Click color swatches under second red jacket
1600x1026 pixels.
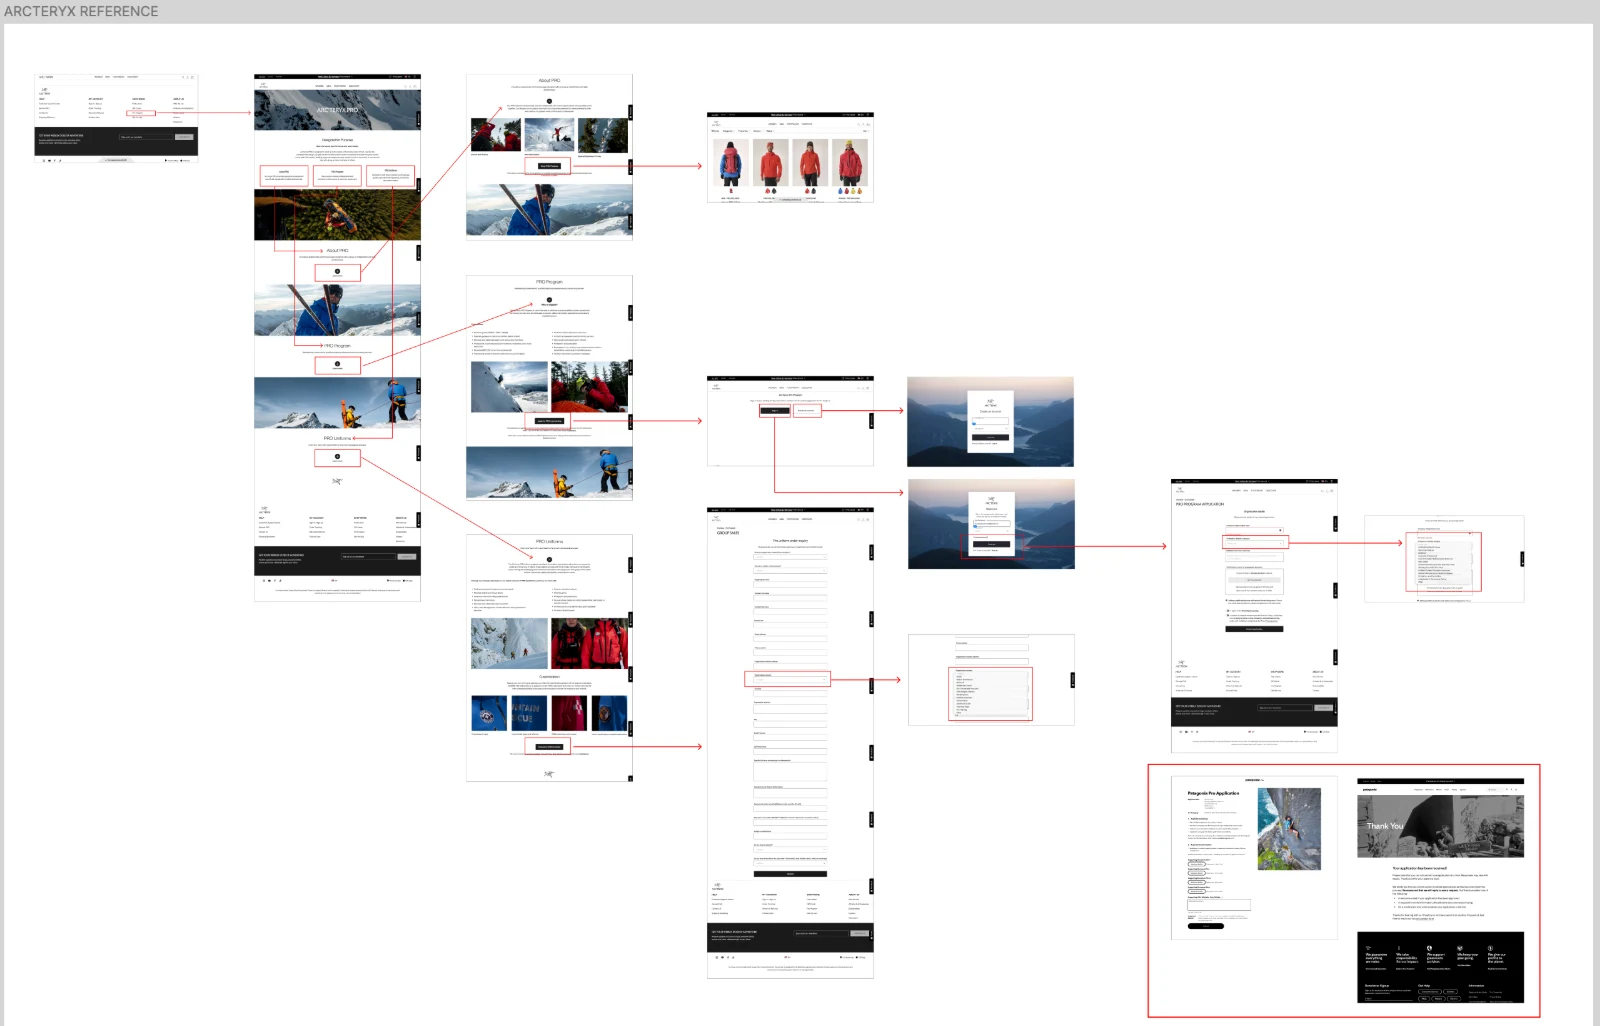click(769, 191)
